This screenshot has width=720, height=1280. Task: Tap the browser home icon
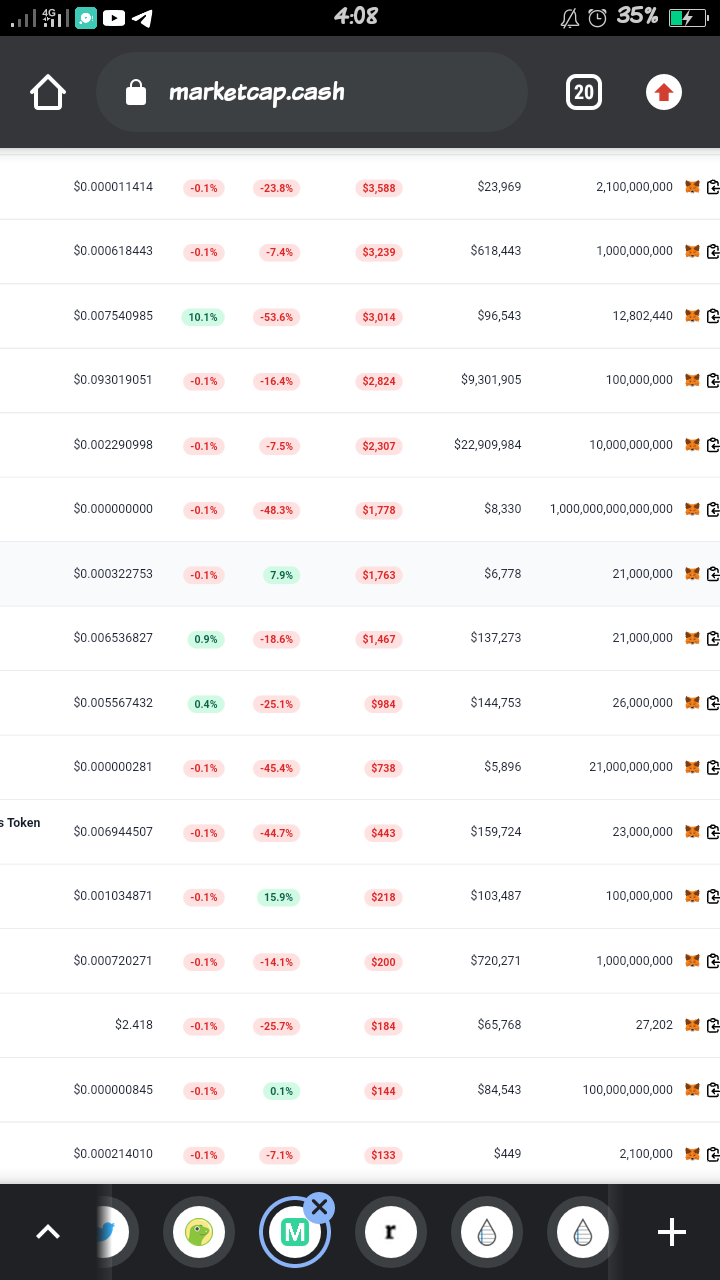pos(48,93)
